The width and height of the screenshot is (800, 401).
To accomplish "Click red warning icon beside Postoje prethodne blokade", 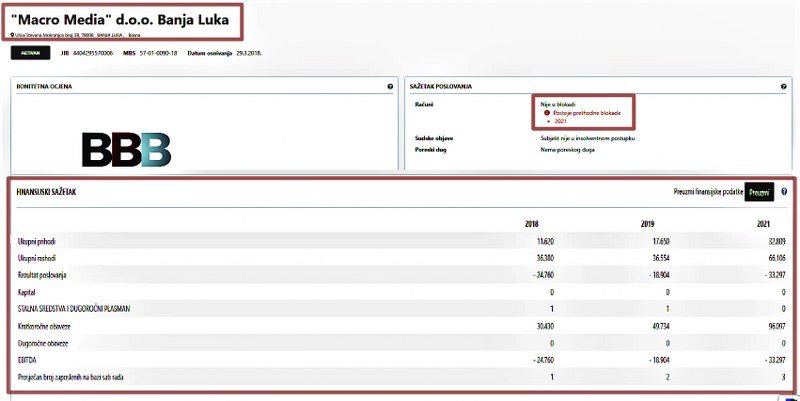I will pyautogui.click(x=547, y=113).
